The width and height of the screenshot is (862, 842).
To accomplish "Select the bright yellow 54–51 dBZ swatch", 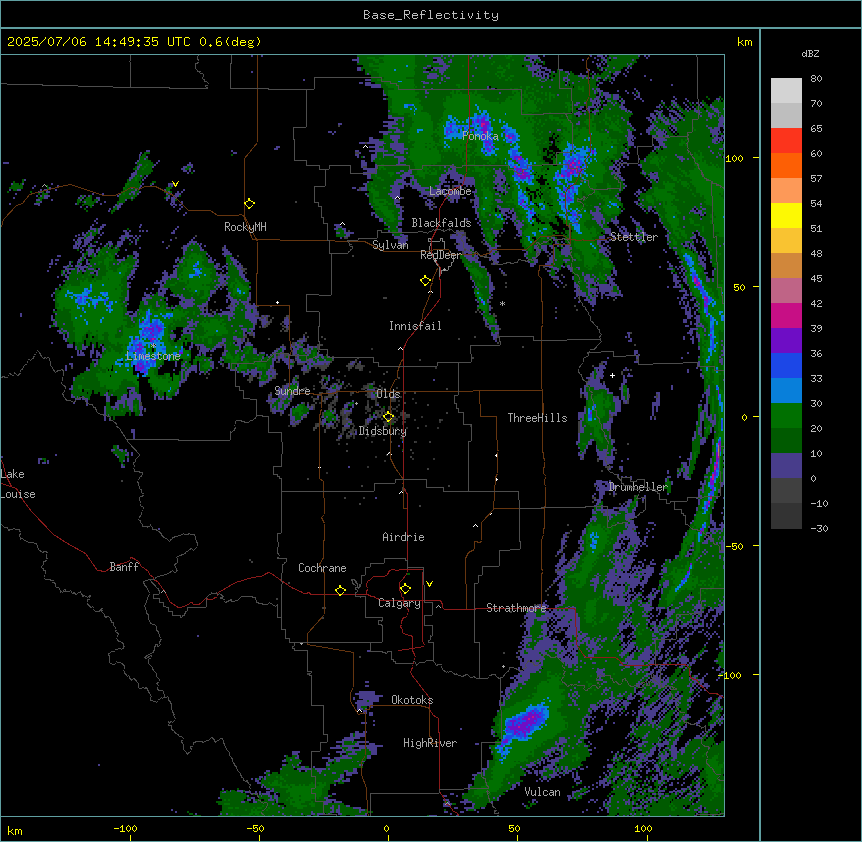I will coord(786,215).
